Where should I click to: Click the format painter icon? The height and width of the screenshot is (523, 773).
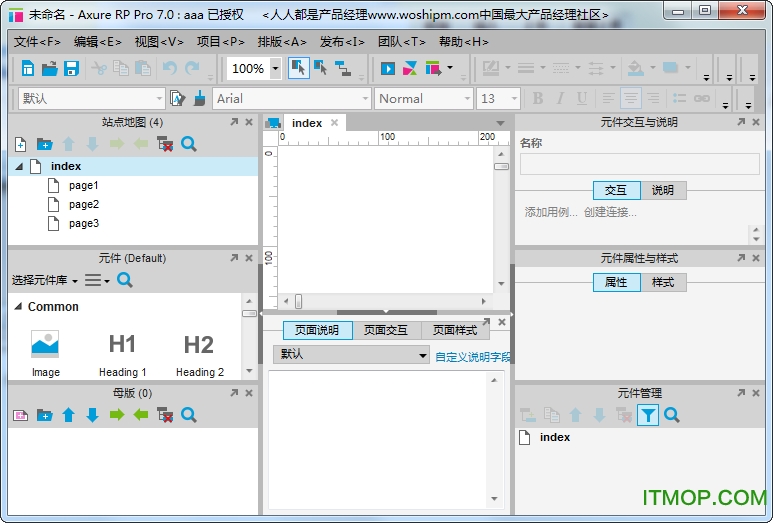click(199, 98)
